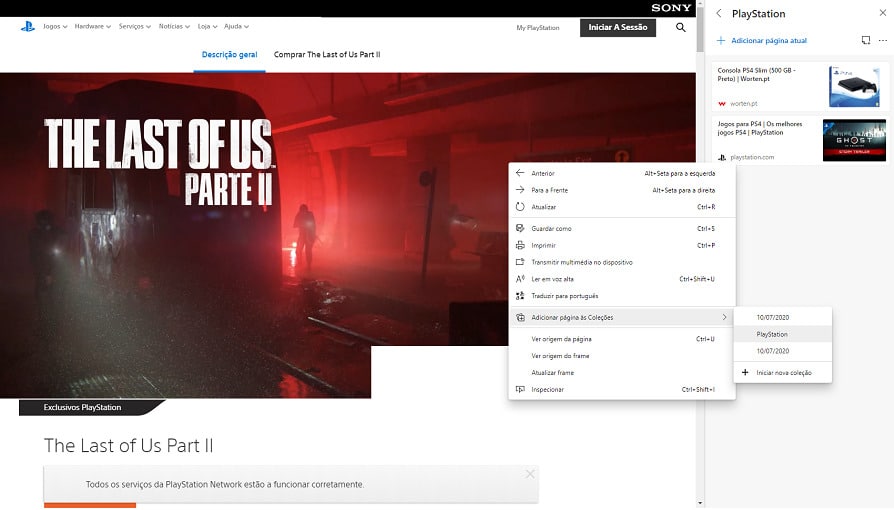This screenshot has width=894, height=510.
Task: Click the worten.pt site favicon
Action: click(x=722, y=104)
